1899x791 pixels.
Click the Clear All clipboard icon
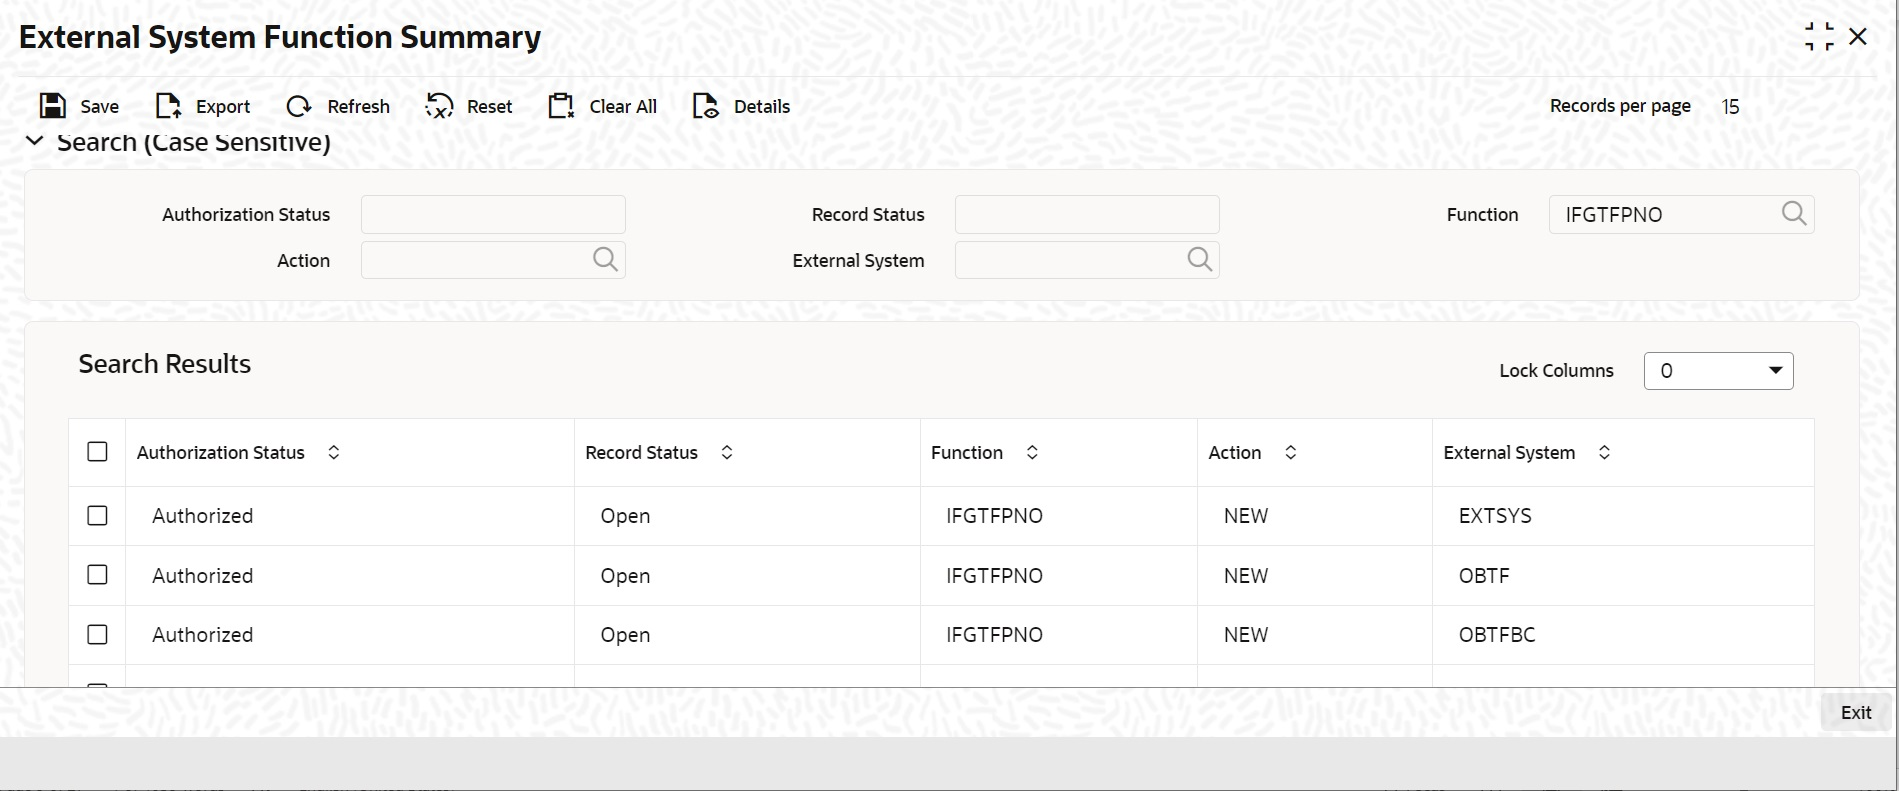coord(561,106)
